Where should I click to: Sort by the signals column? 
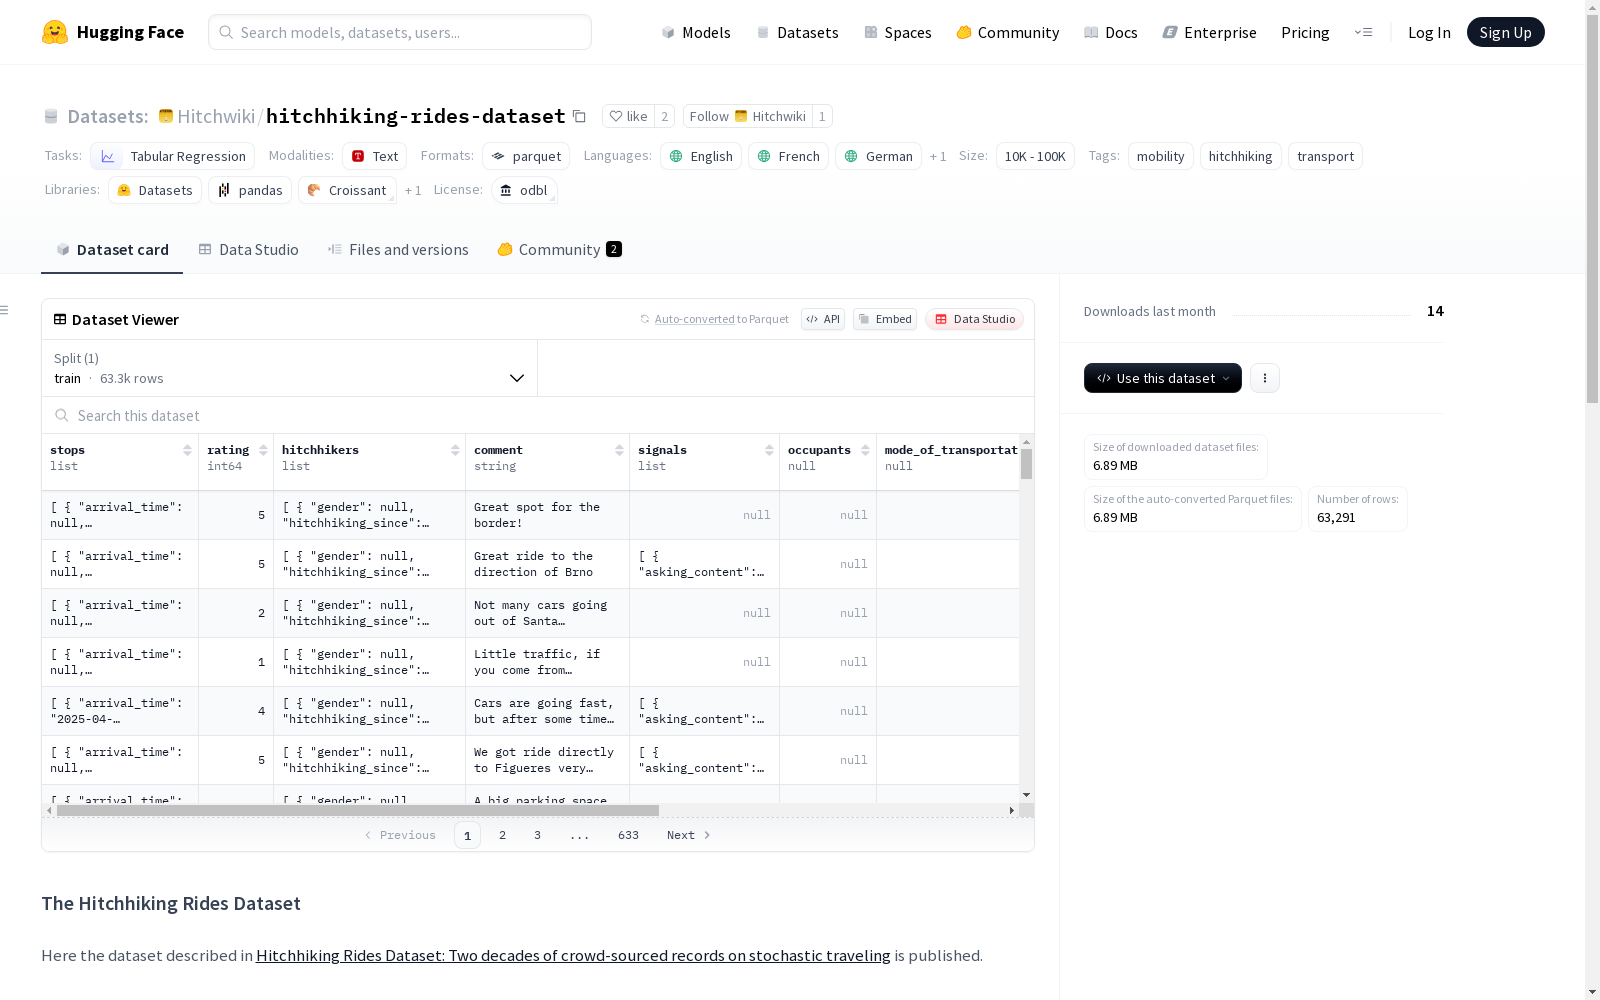[769, 450]
